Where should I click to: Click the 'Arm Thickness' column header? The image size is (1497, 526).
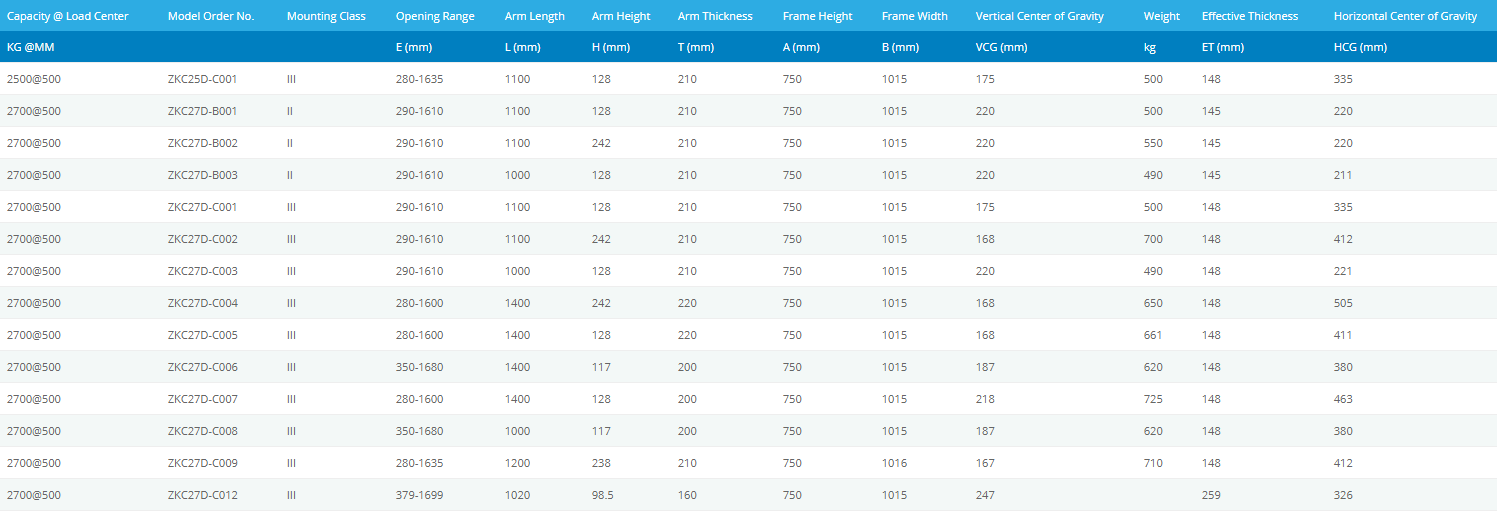pyautogui.click(x=715, y=16)
